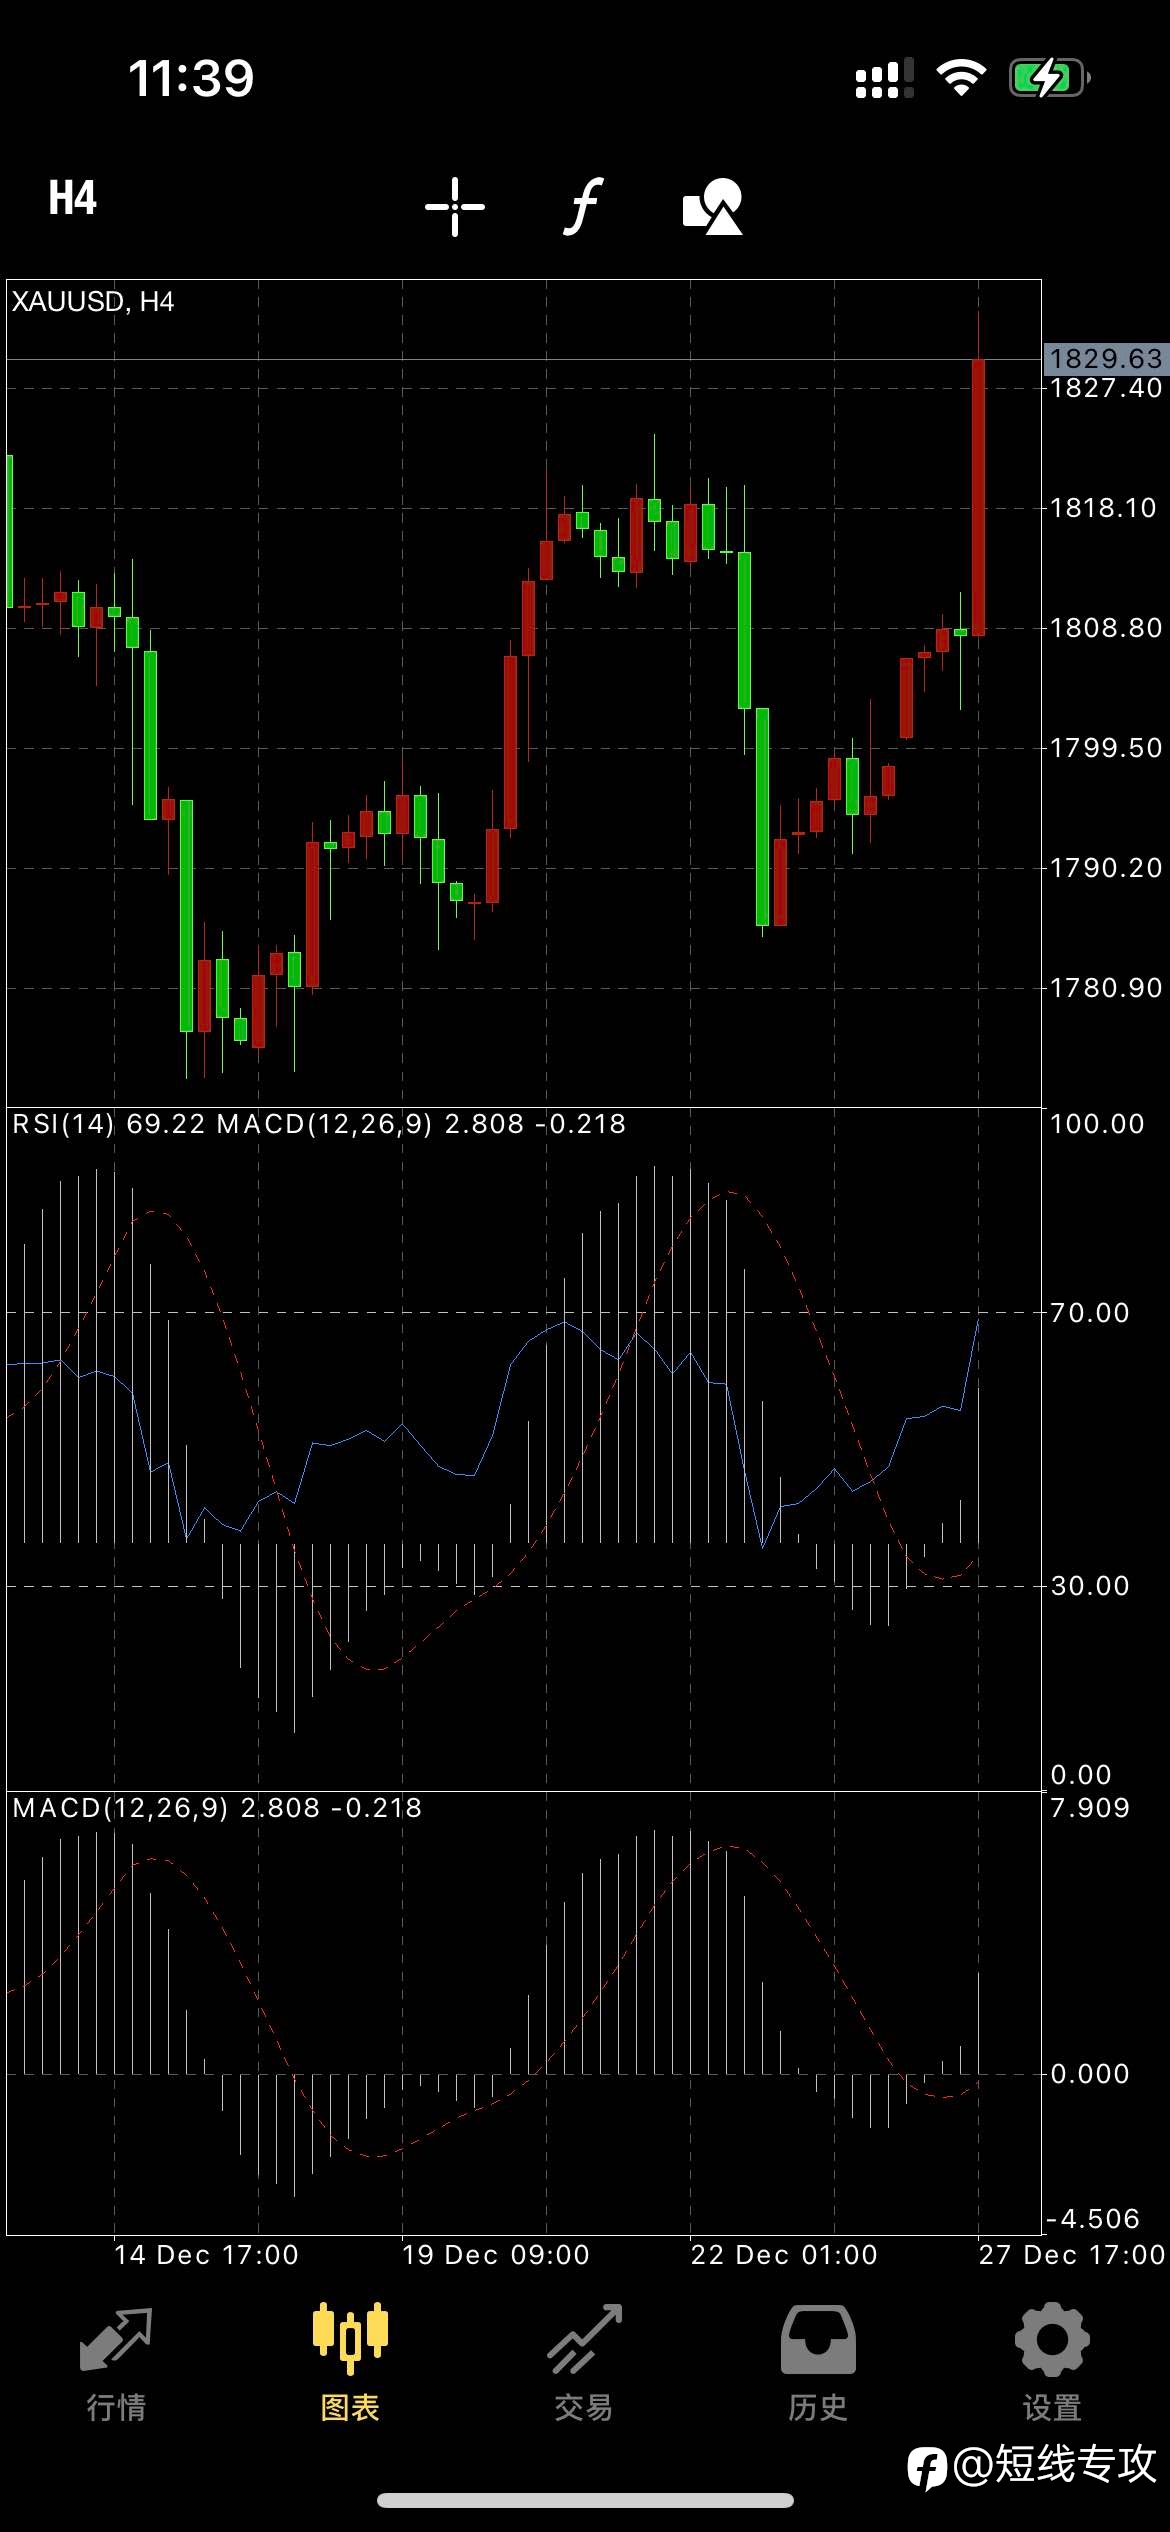Tap the RSI 30.00 level label

click(x=1089, y=1586)
